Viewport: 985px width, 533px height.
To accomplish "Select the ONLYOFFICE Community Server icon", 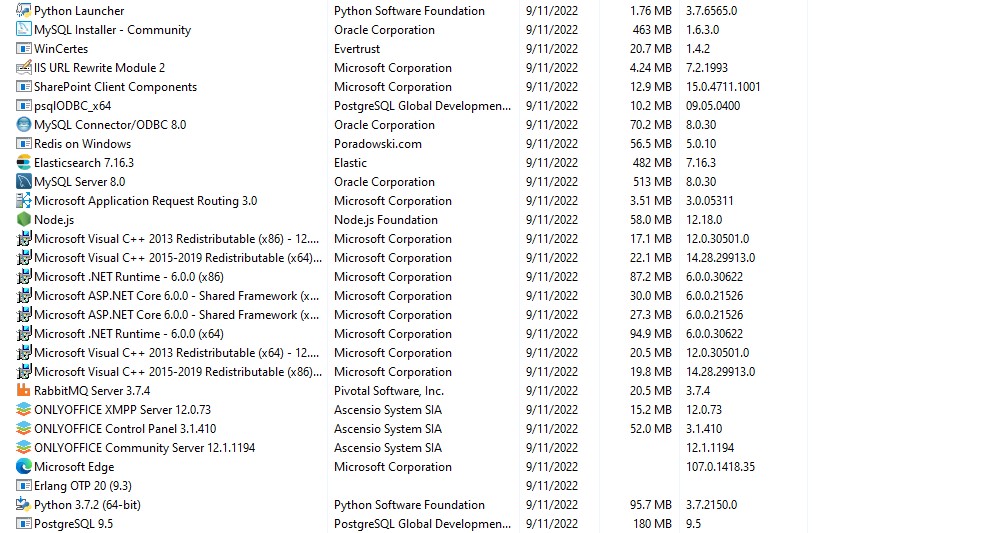I will [x=23, y=448].
